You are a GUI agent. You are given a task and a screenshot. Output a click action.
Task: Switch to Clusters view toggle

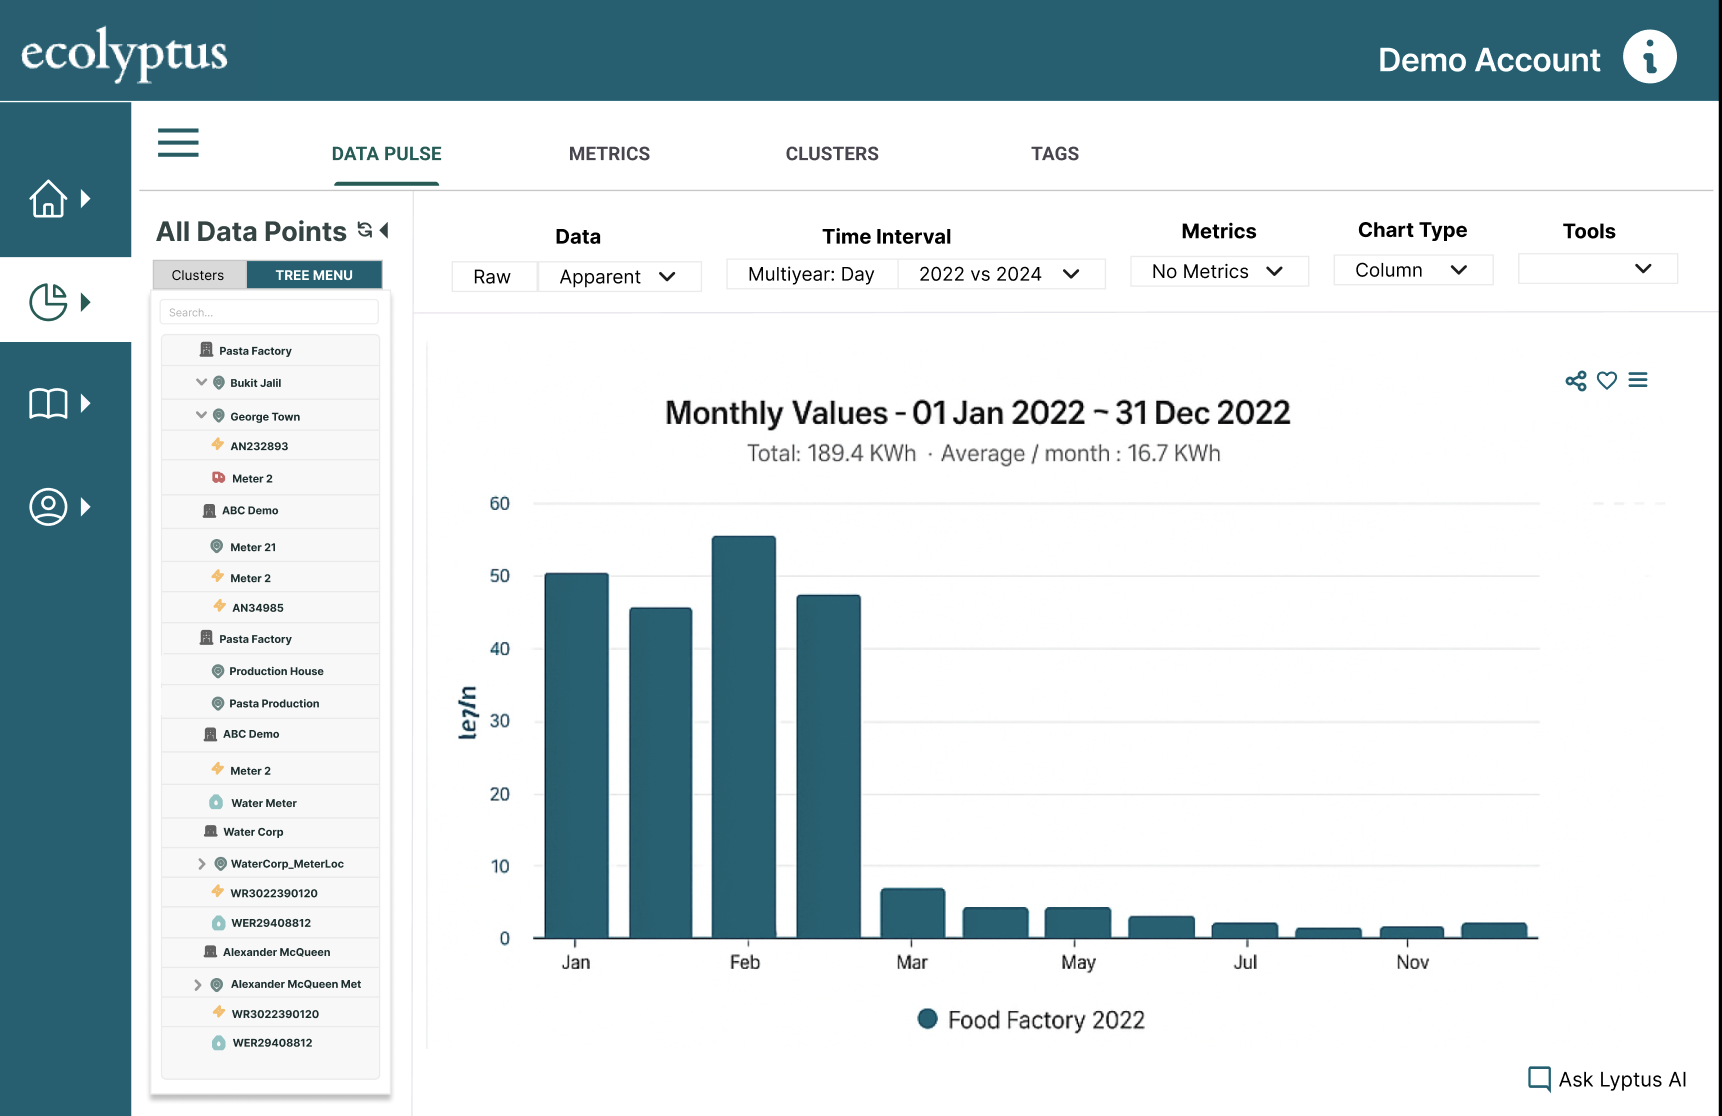click(x=198, y=275)
